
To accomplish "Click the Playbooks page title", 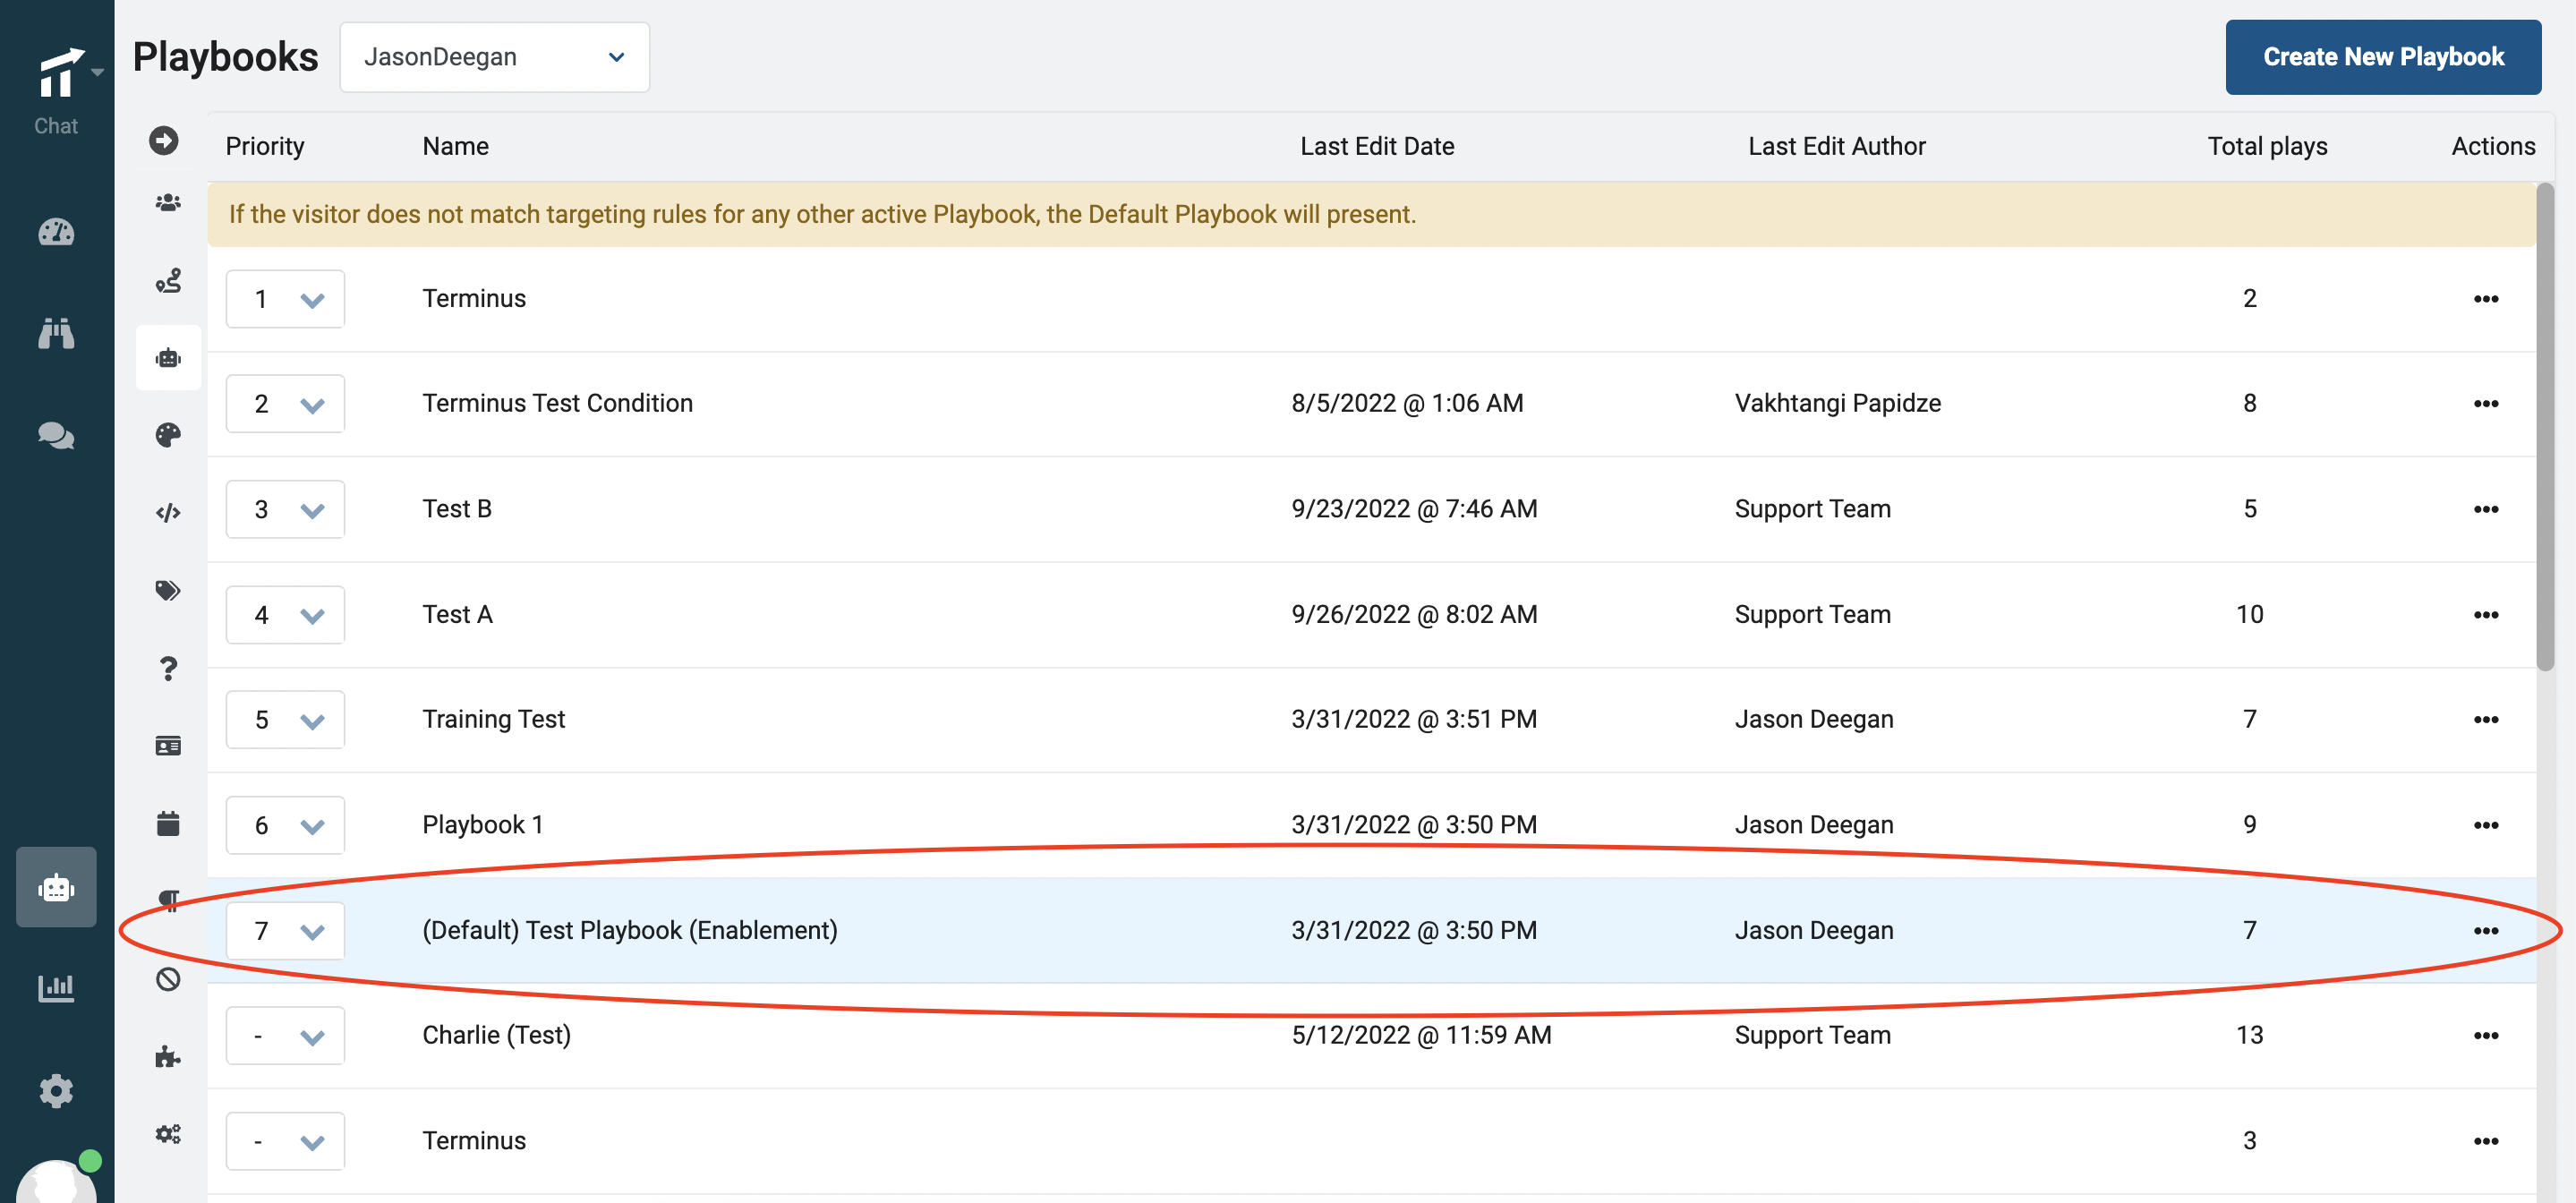I will coord(225,57).
